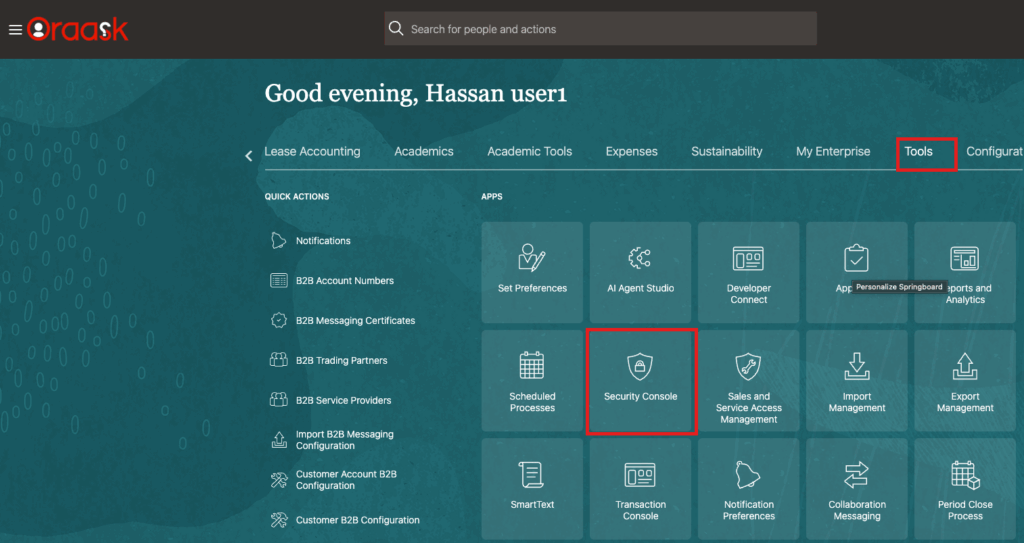Click the B2B Trading Partners icon
Viewport: 1024px width, 543px height.
pyautogui.click(x=279, y=360)
